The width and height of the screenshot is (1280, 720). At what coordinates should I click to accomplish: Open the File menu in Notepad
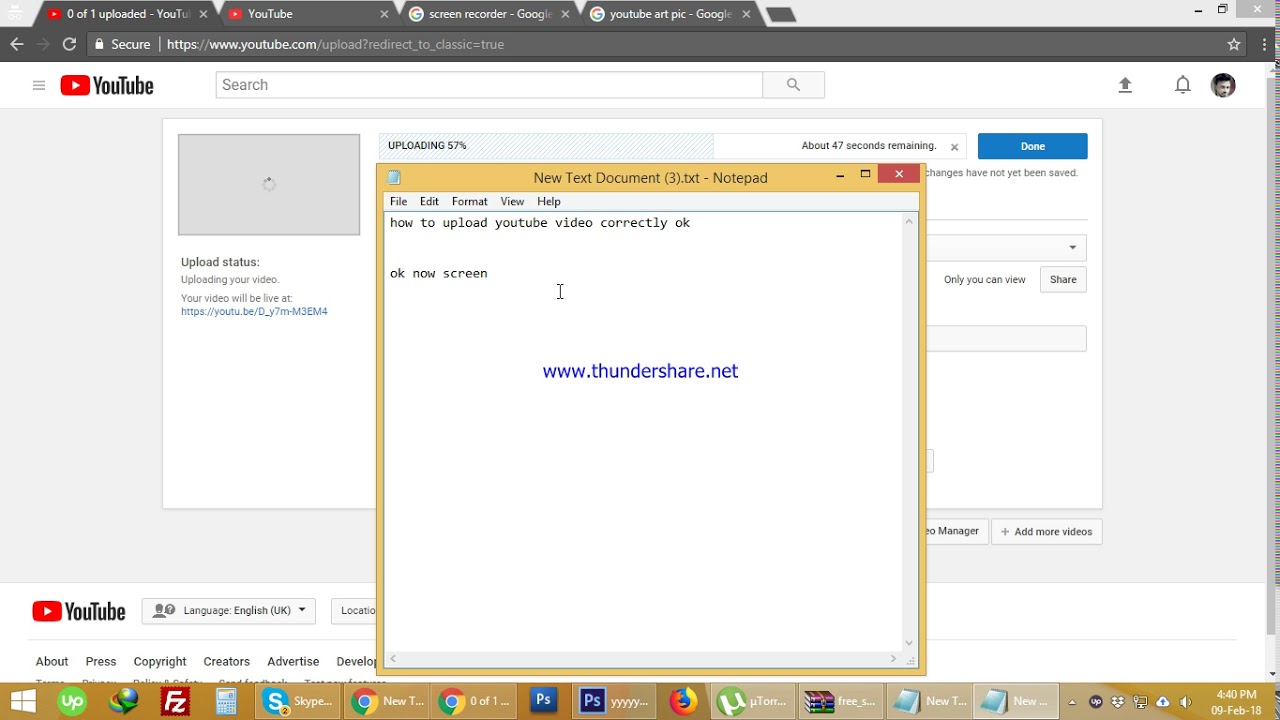[x=398, y=201]
